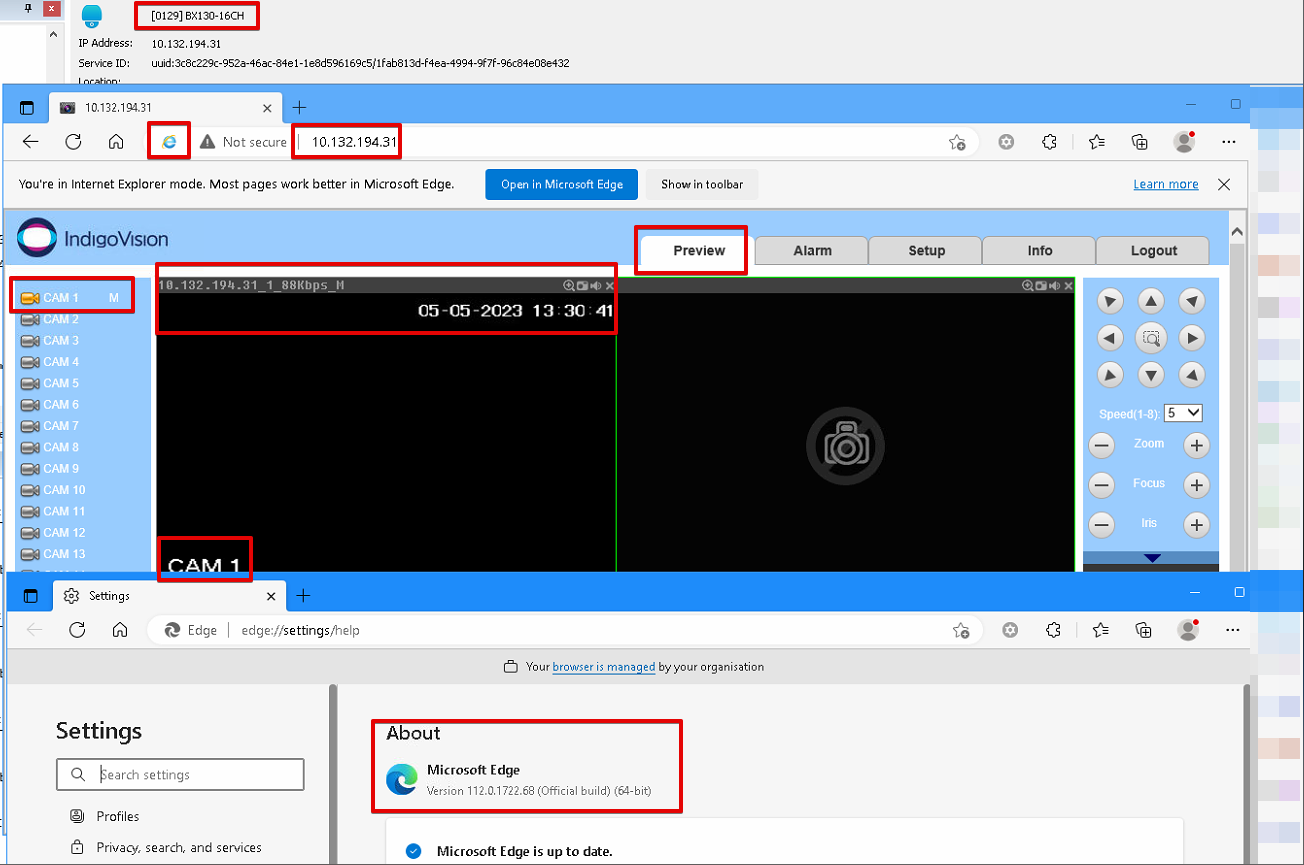Click the Internet Explorer mode icon
Screen dimensions: 1304x865
[169, 142]
